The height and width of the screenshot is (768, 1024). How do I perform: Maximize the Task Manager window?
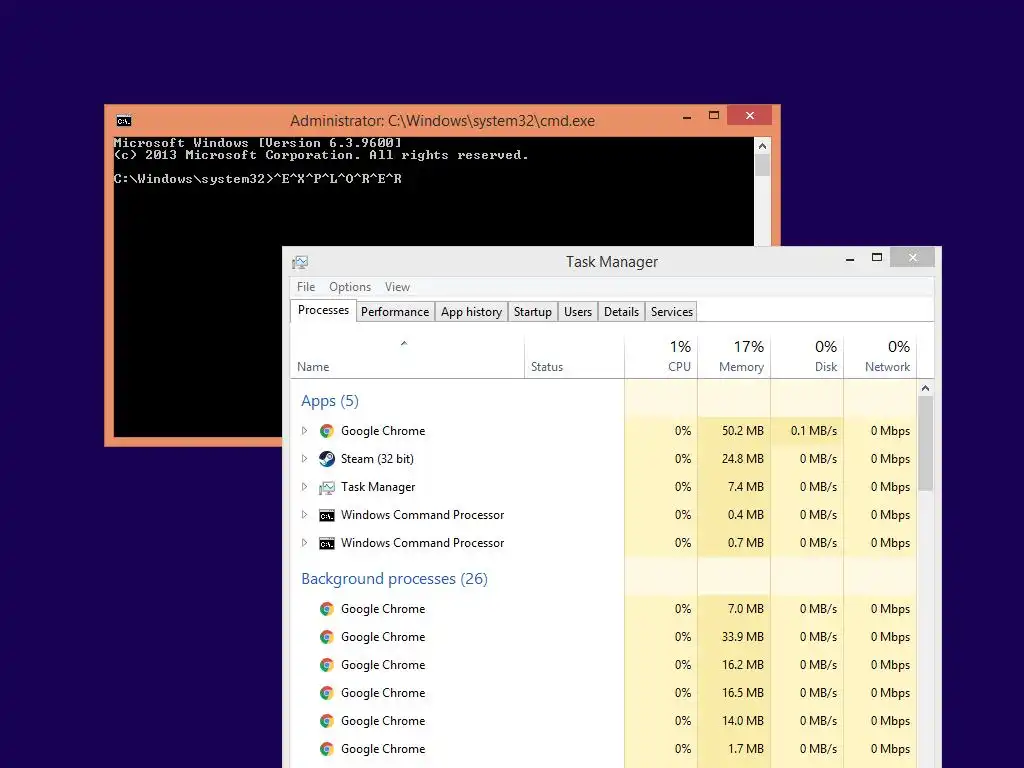click(877, 257)
